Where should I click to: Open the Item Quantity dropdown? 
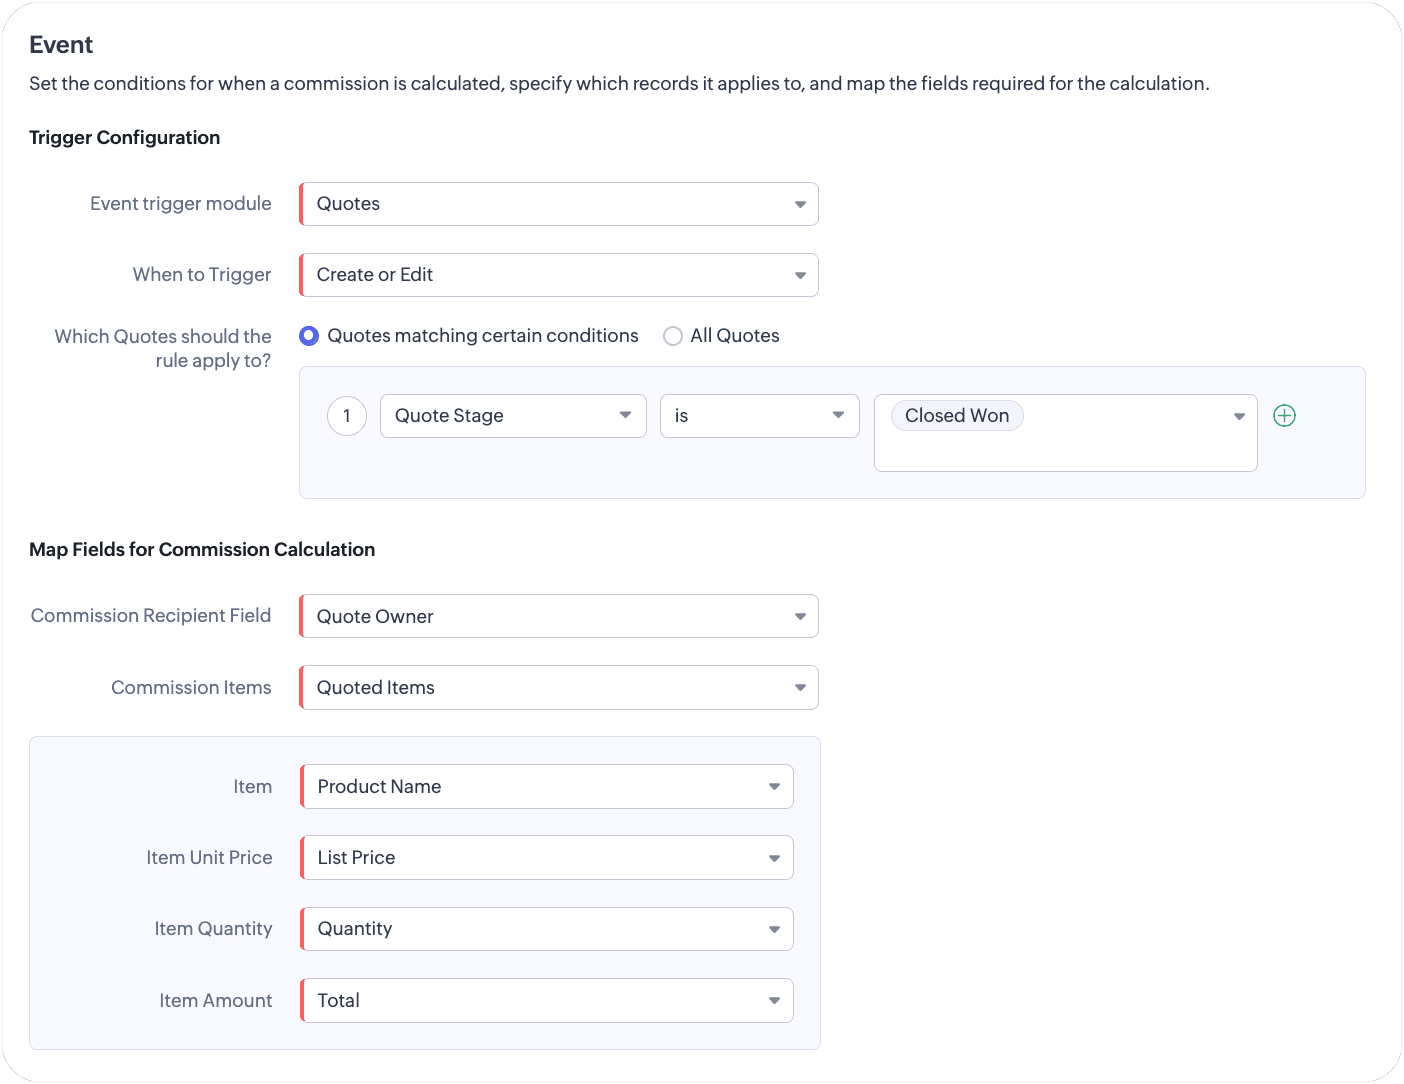click(547, 929)
